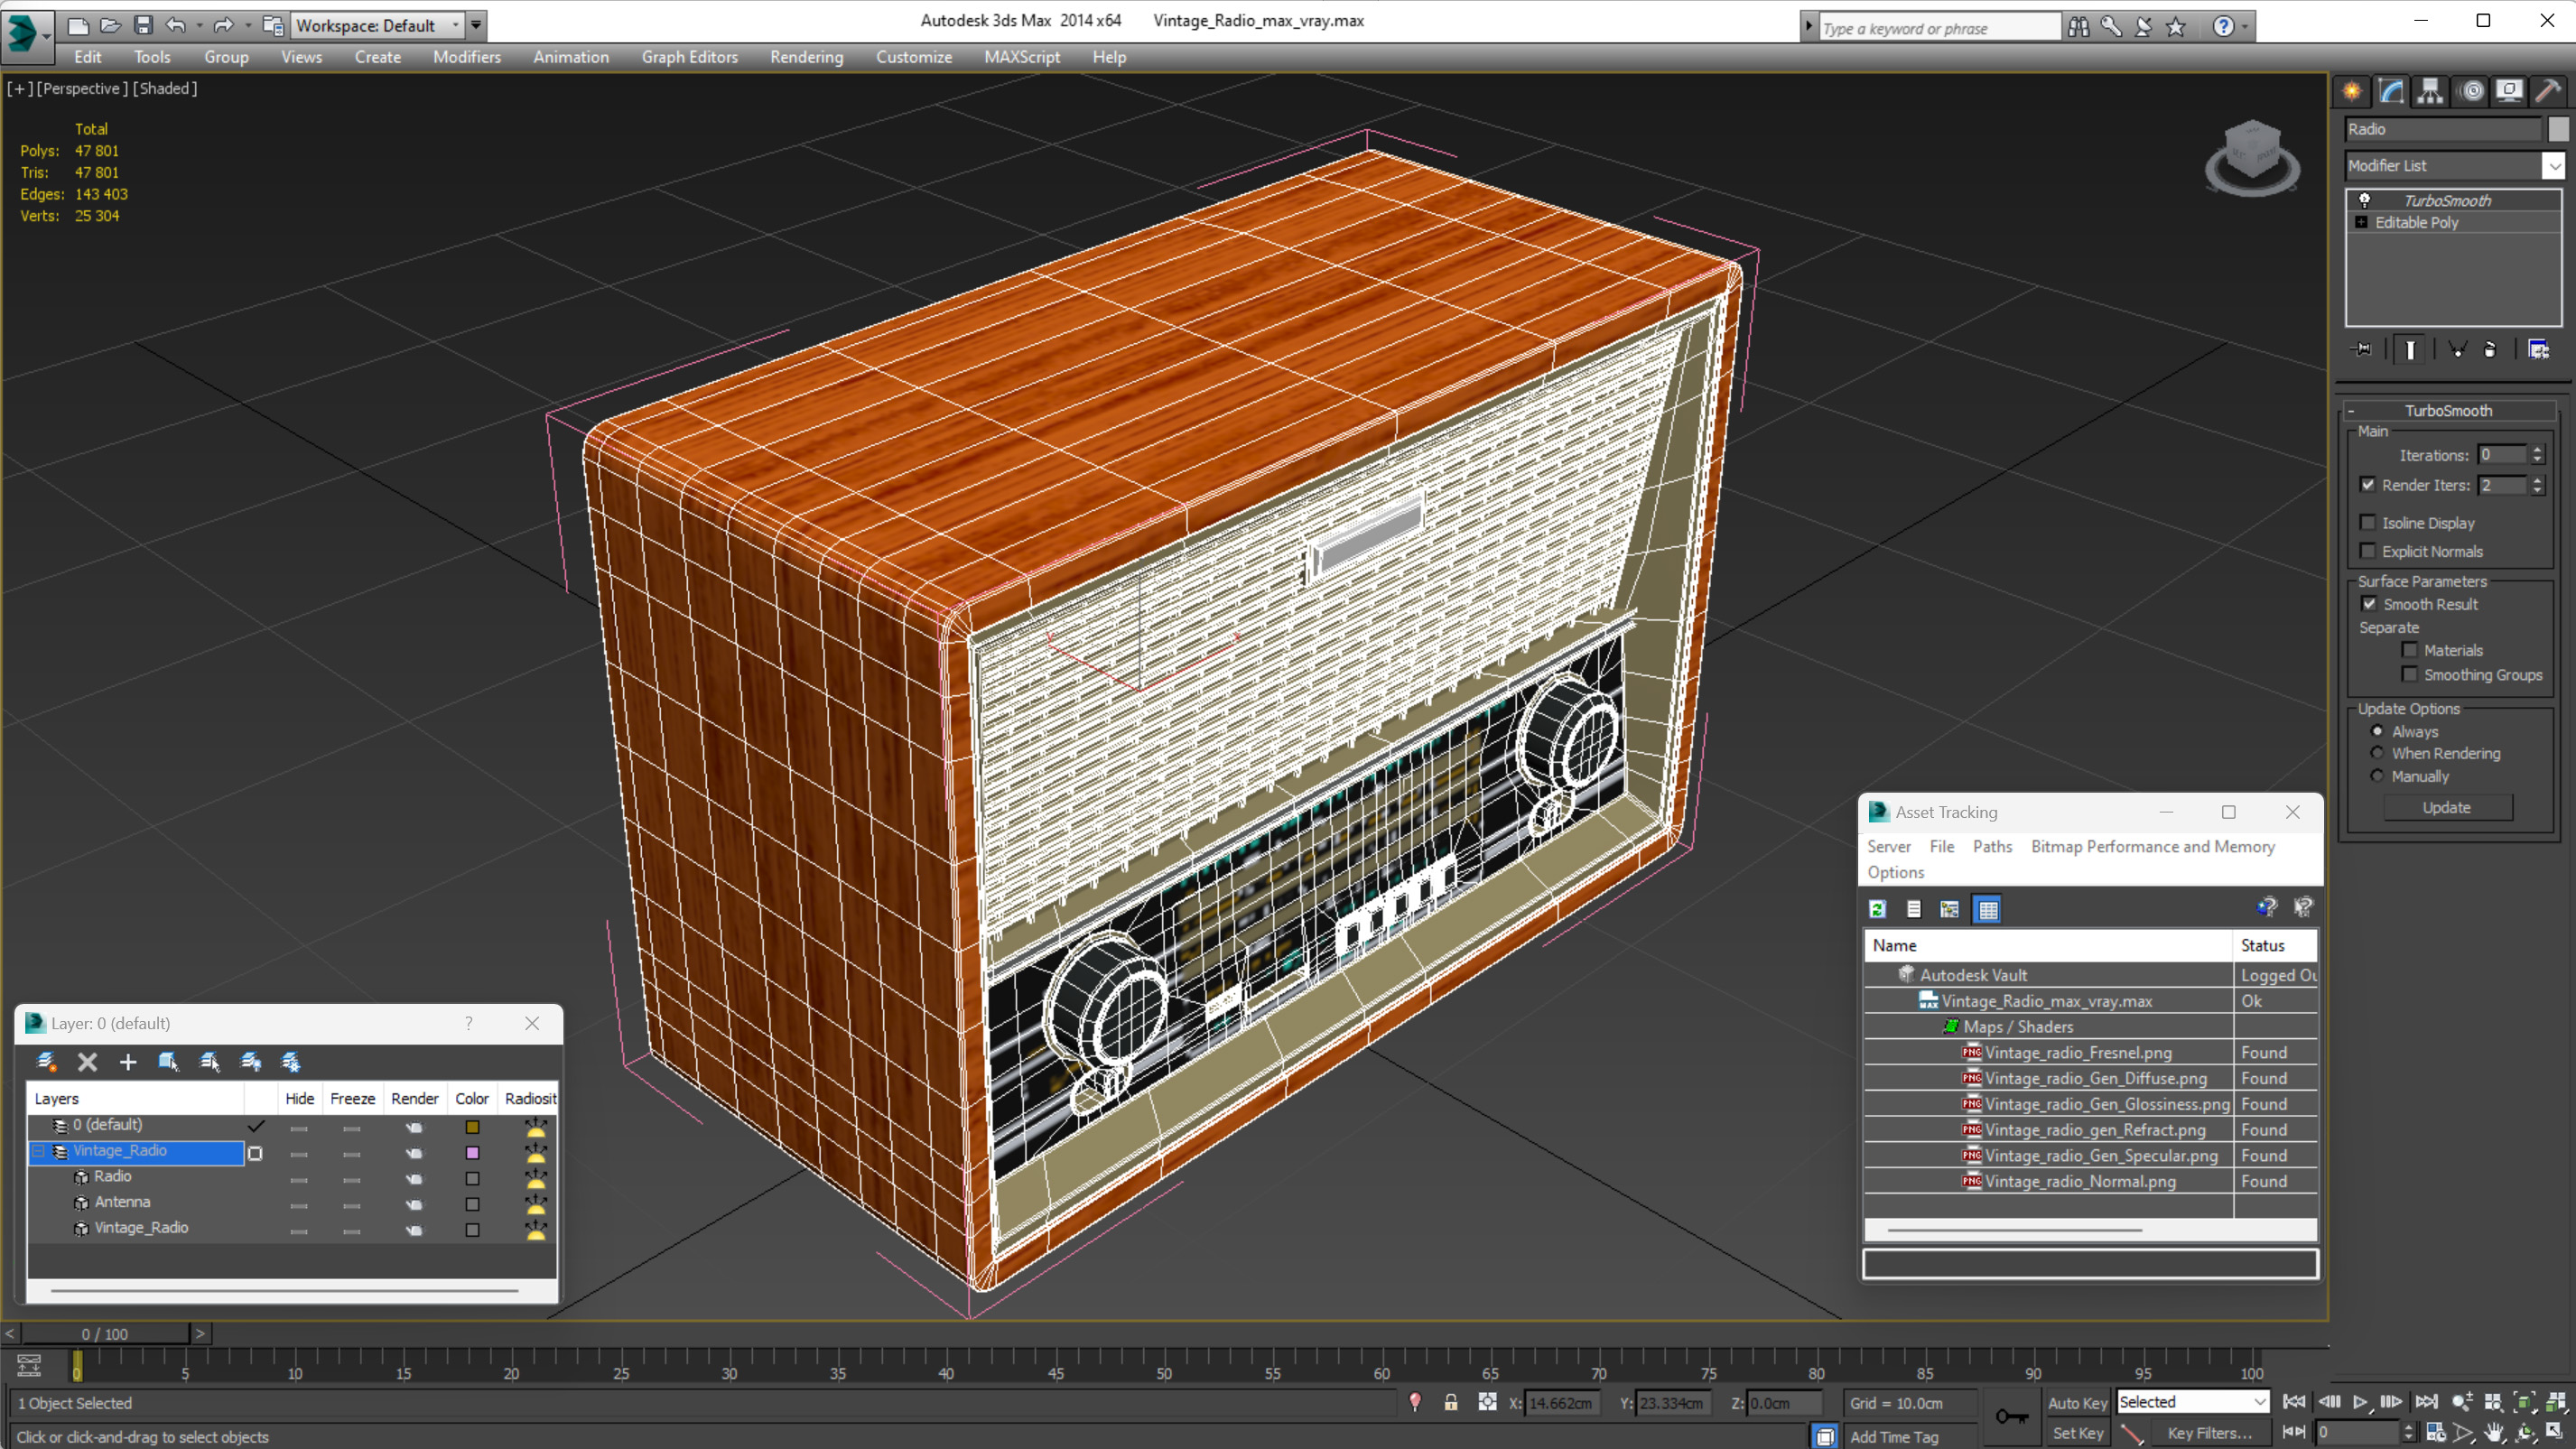Screen dimensions: 2576x1449
Task: Click the TurboSmooth modifier icon
Action: pos(2366,198)
